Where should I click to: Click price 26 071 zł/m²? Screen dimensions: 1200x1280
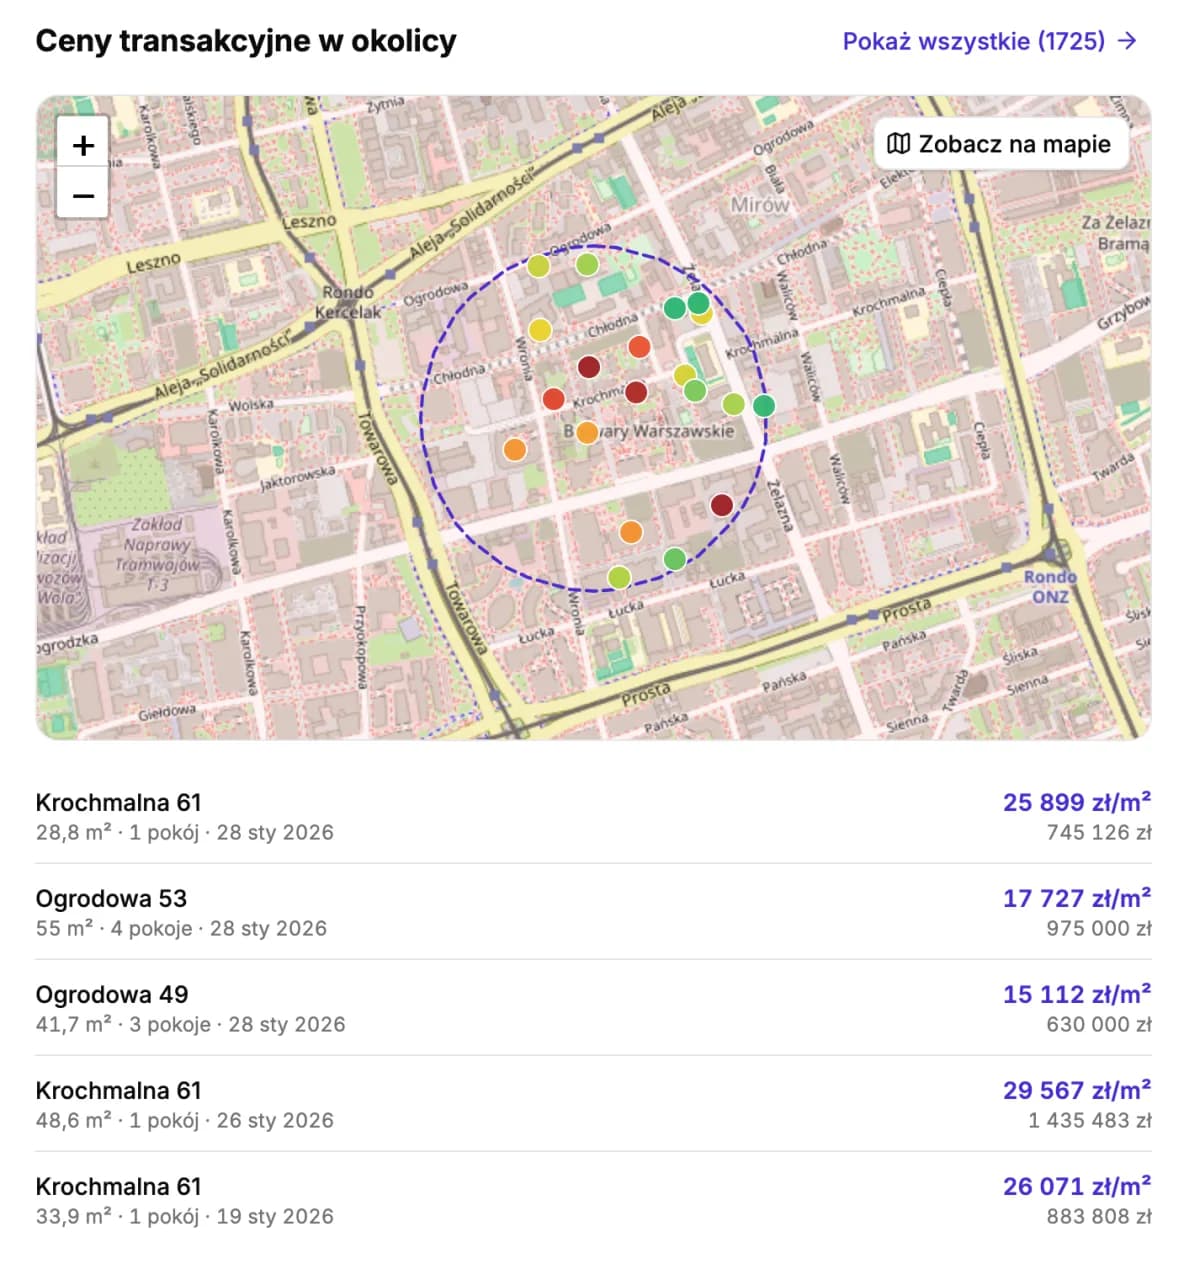(1077, 1186)
